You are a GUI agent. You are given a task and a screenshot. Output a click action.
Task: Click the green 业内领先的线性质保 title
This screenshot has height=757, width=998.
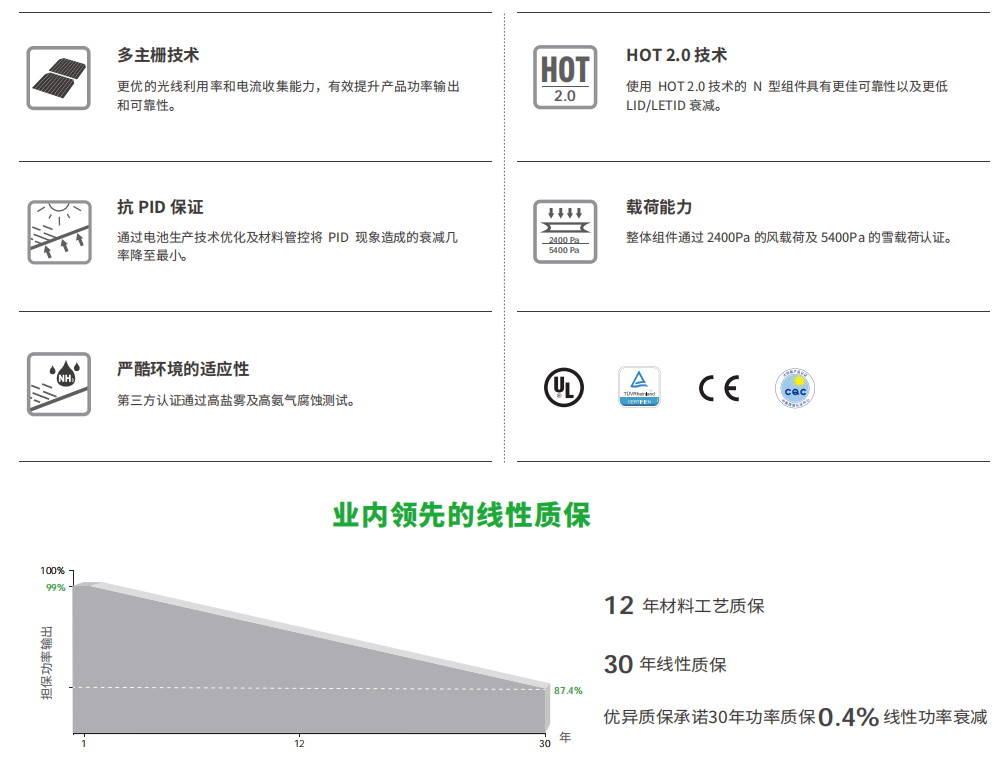pos(462,516)
